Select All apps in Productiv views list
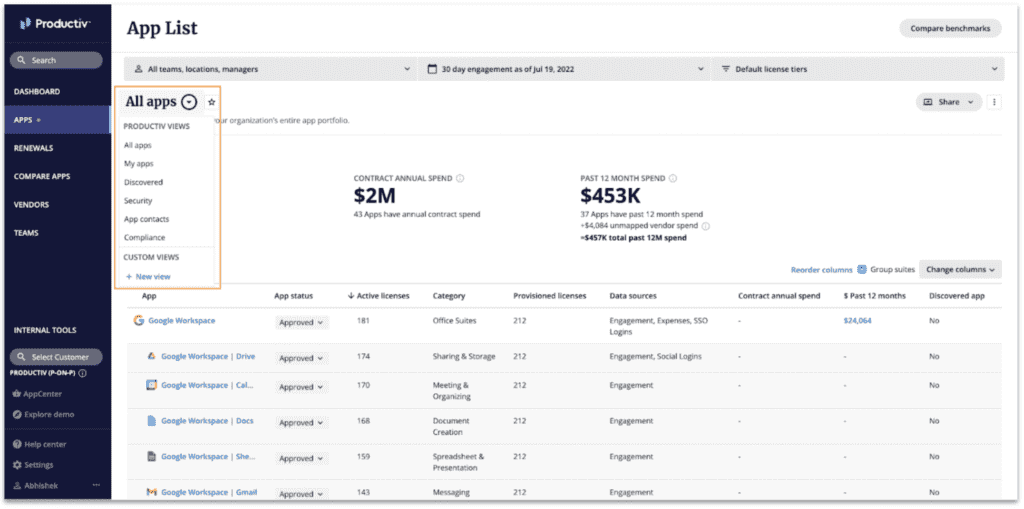This screenshot has height=509, width=1024. click(138, 145)
